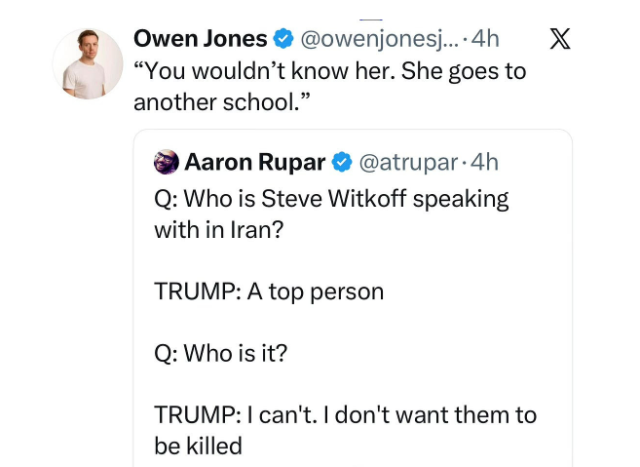Click the gray drag handle at top
This screenshot has height=467, width=640.
pos(372,17)
